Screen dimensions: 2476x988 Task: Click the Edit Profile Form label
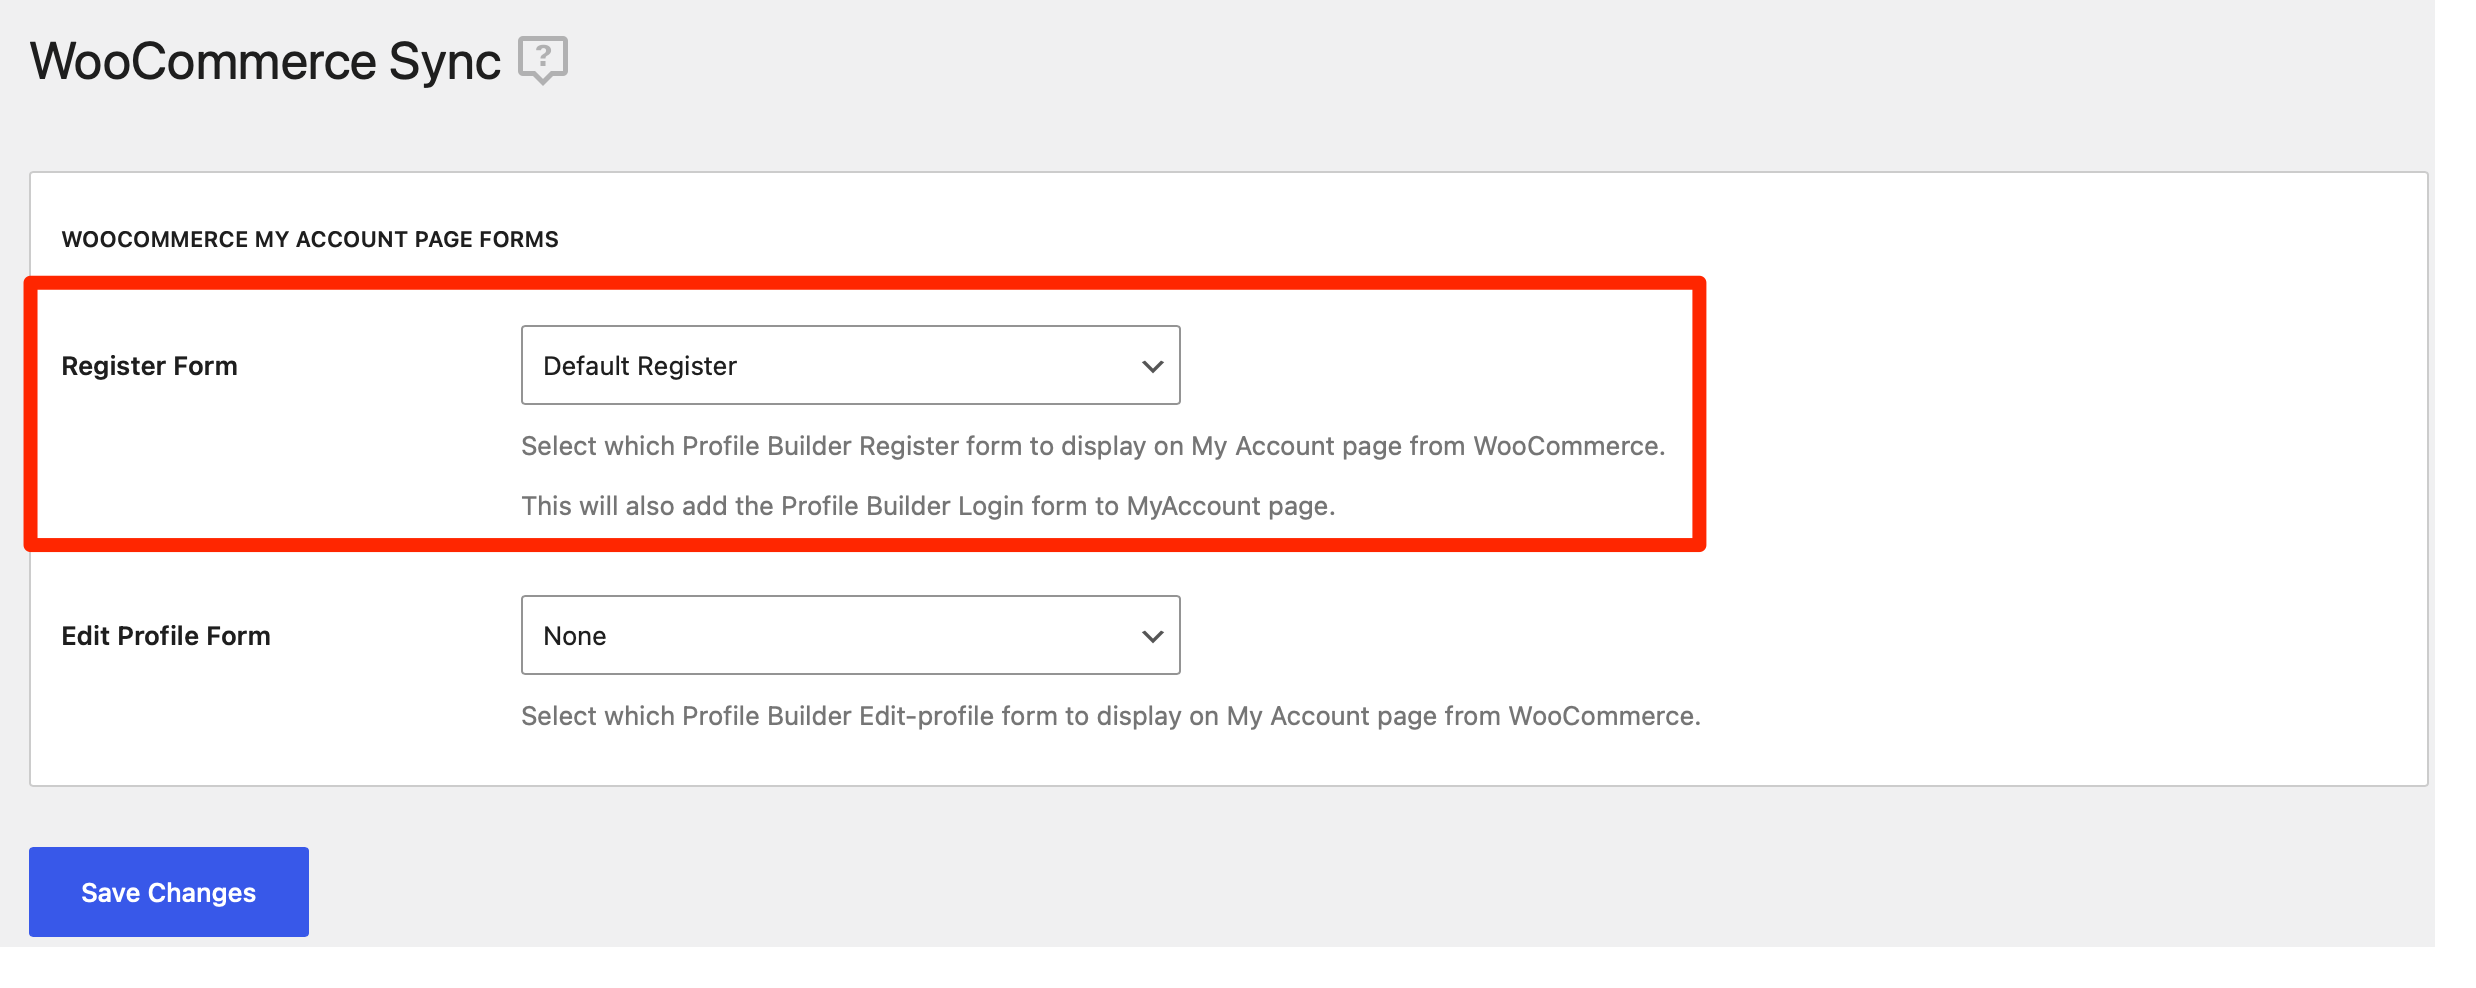(166, 636)
